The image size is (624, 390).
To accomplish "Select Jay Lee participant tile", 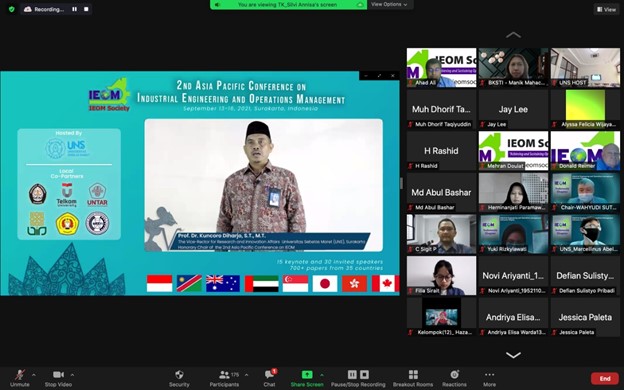I will click(513, 109).
